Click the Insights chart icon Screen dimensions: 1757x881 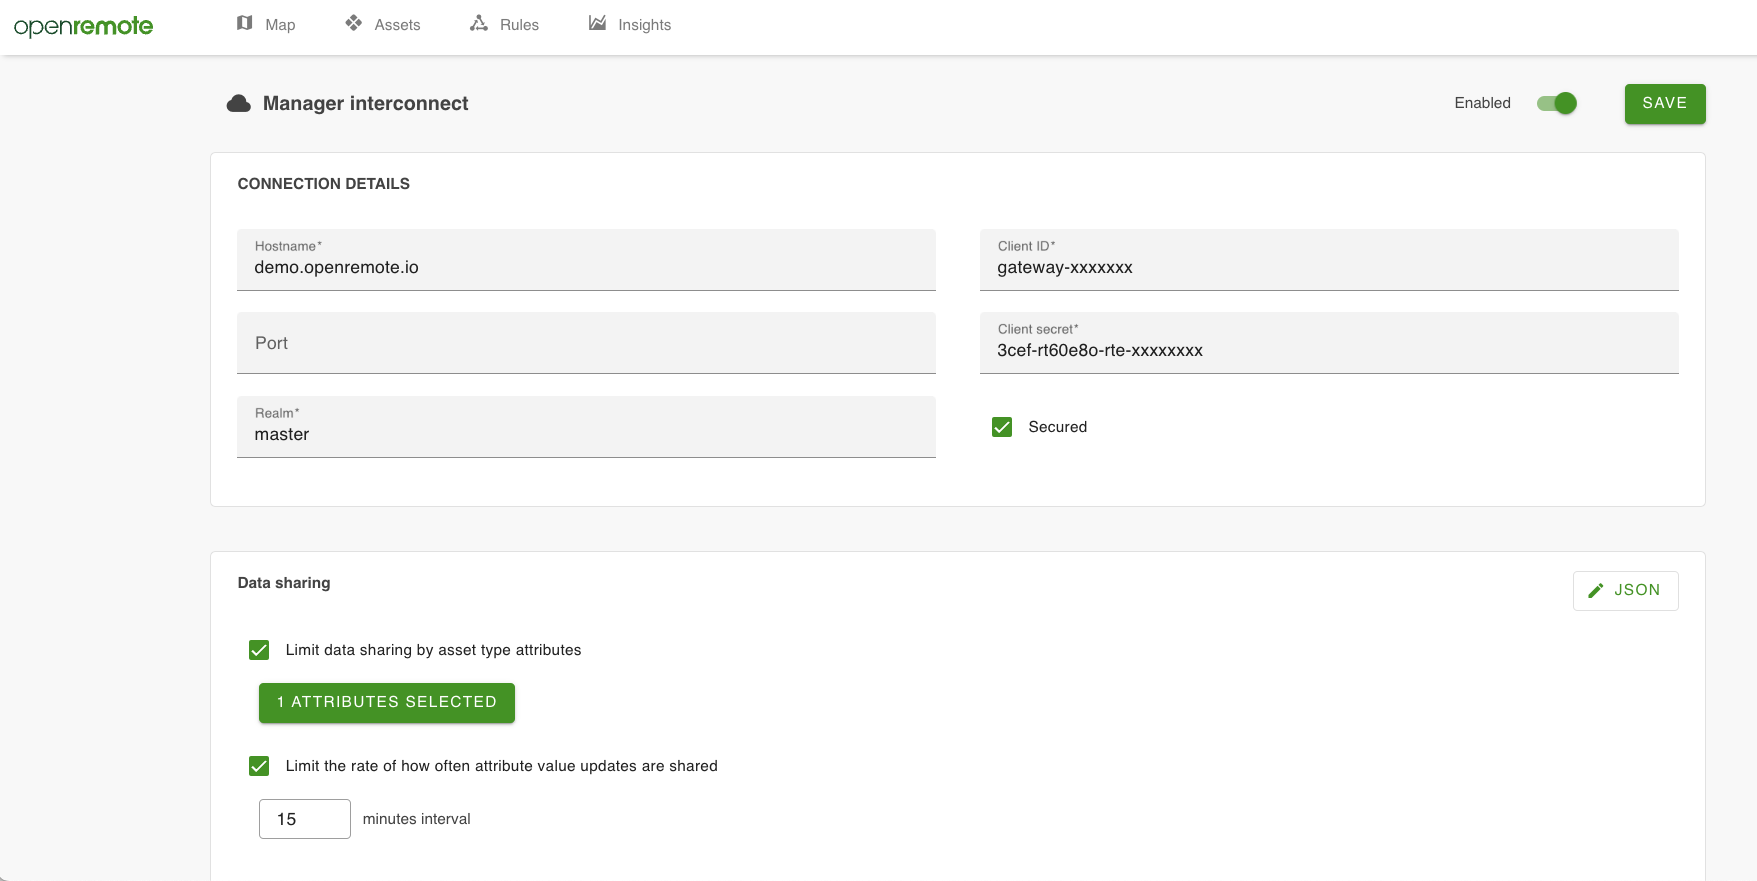click(x=597, y=23)
